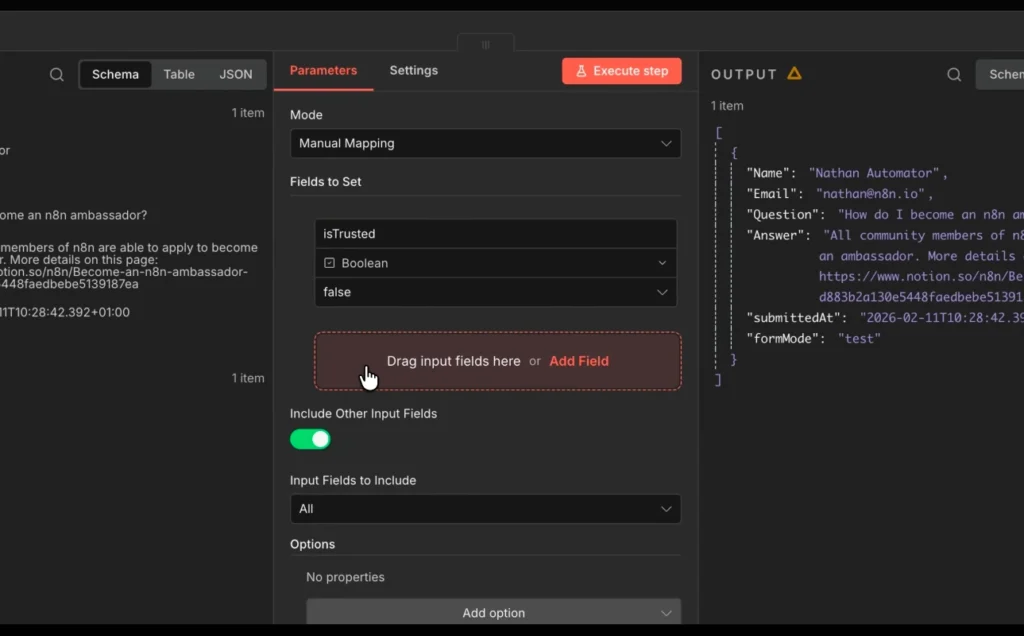Click the Add Field link
This screenshot has height=636, width=1024.
578,360
